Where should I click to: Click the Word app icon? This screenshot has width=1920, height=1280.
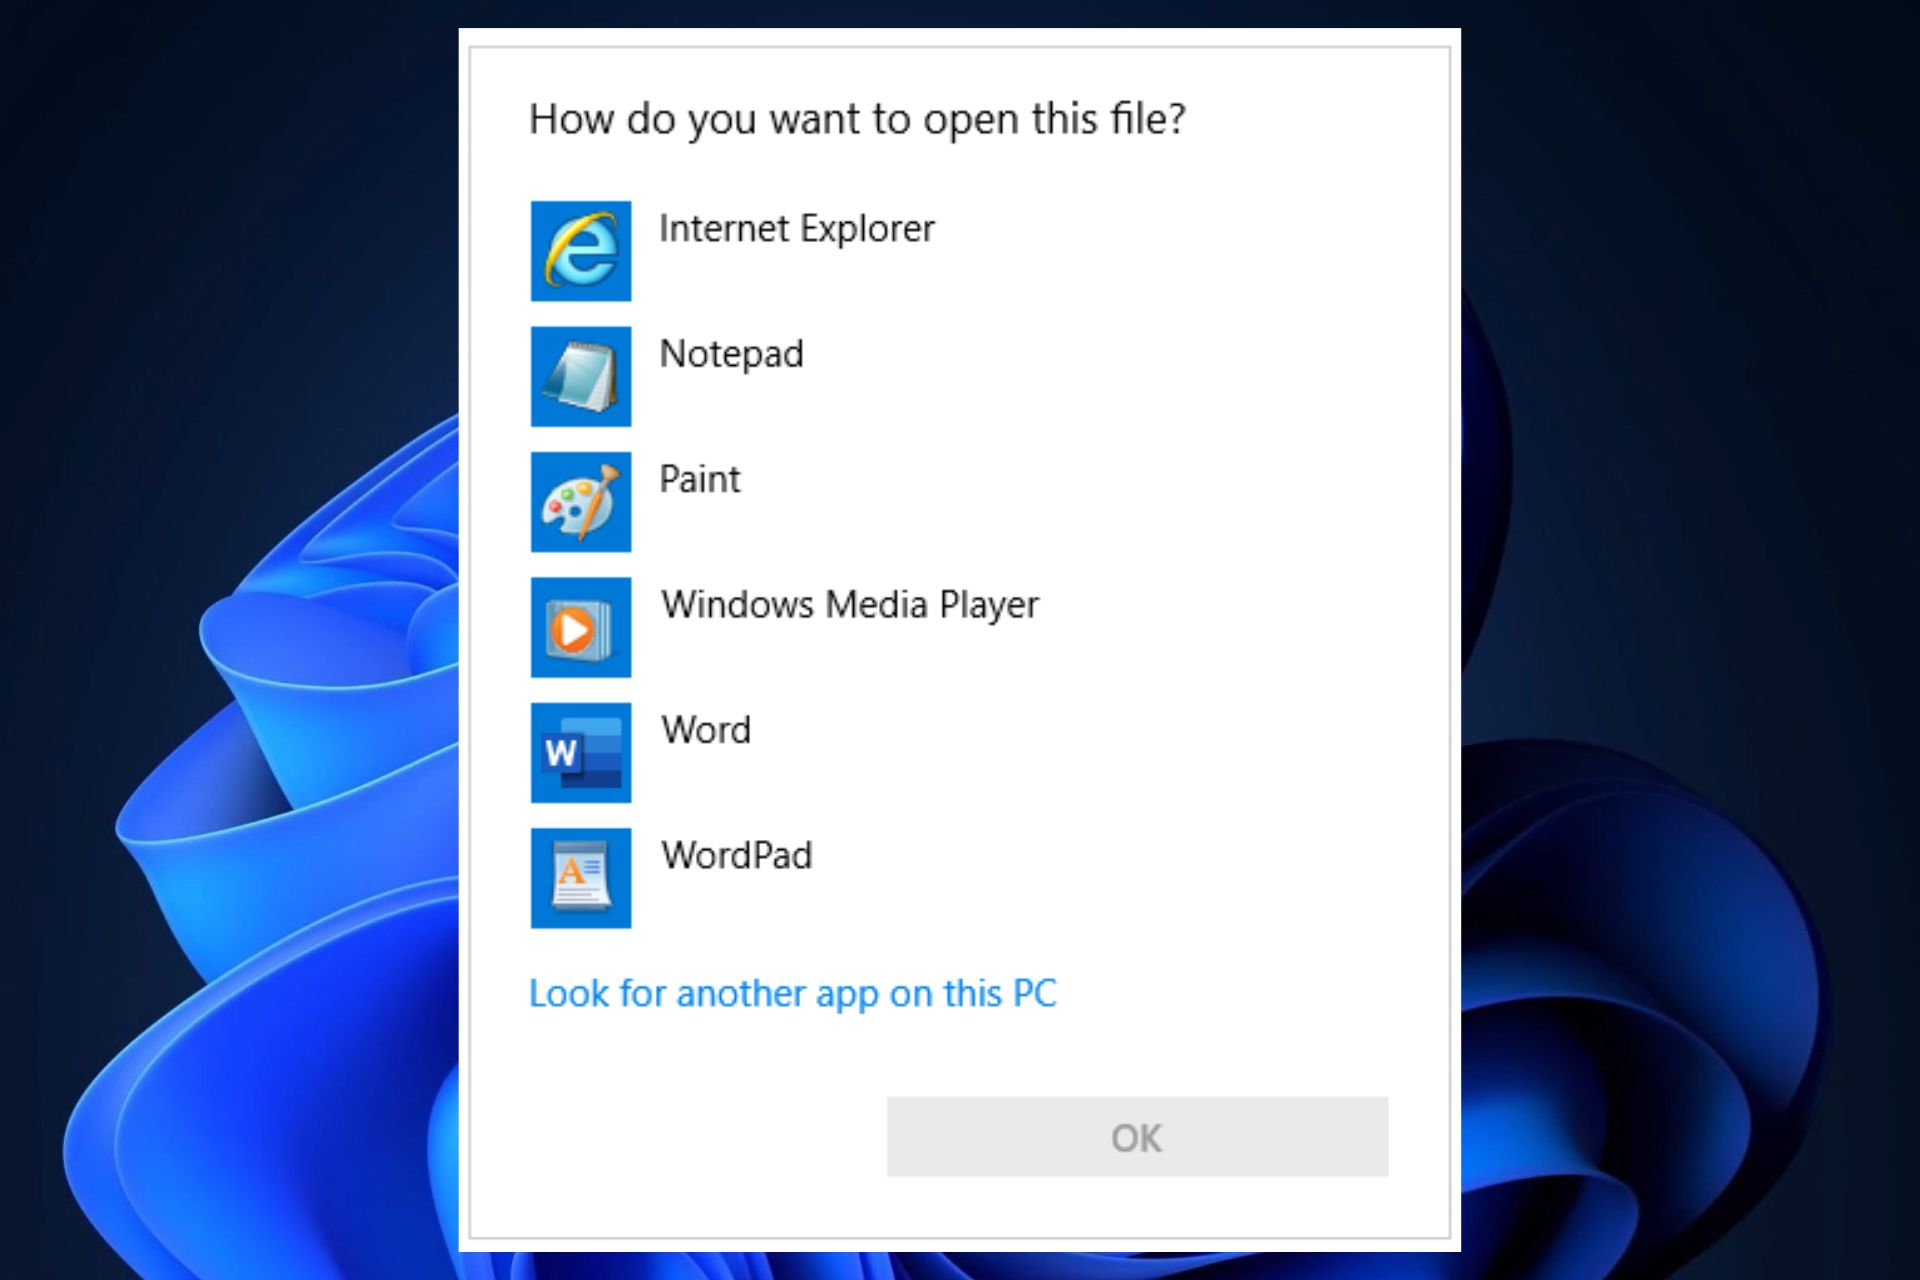coord(581,753)
